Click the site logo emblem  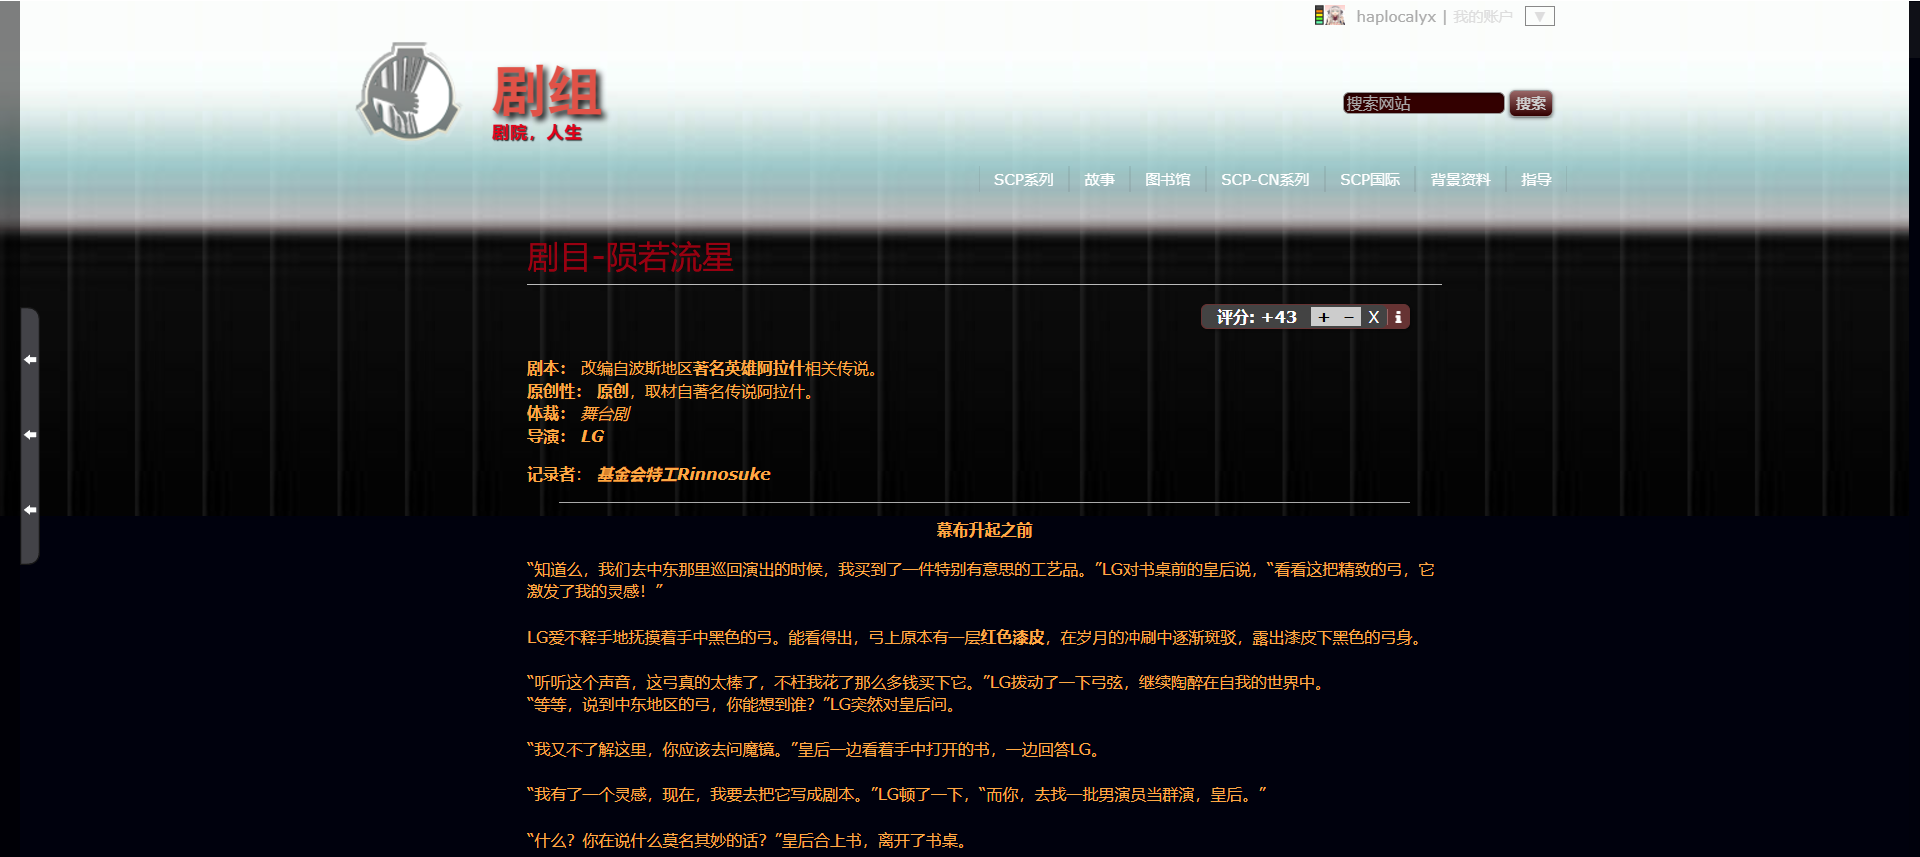pos(408,91)
